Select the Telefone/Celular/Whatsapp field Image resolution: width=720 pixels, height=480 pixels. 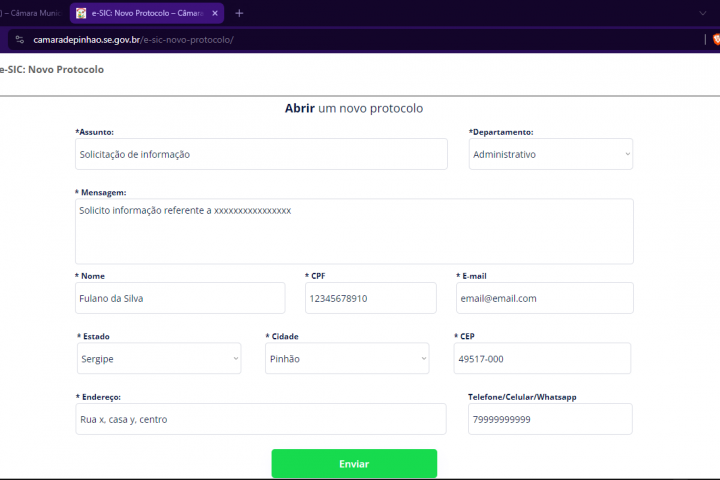pos(550,419)
